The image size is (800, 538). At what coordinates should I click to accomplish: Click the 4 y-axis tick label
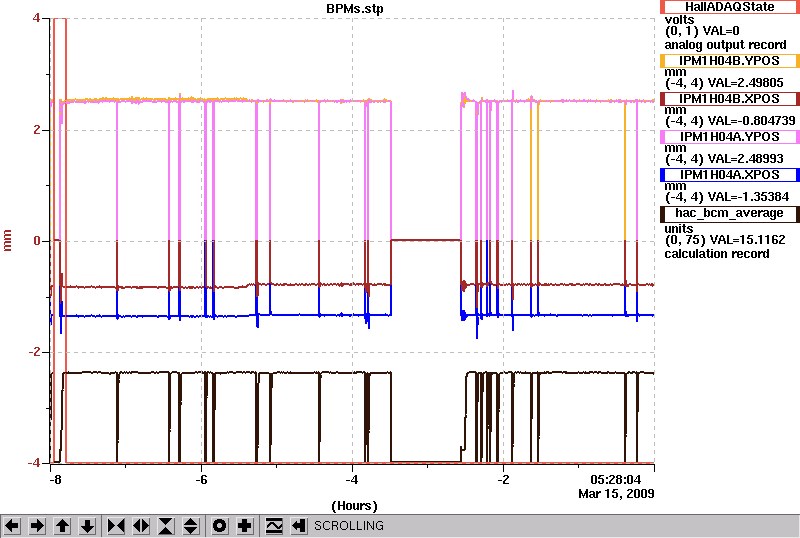pos(36,18)
